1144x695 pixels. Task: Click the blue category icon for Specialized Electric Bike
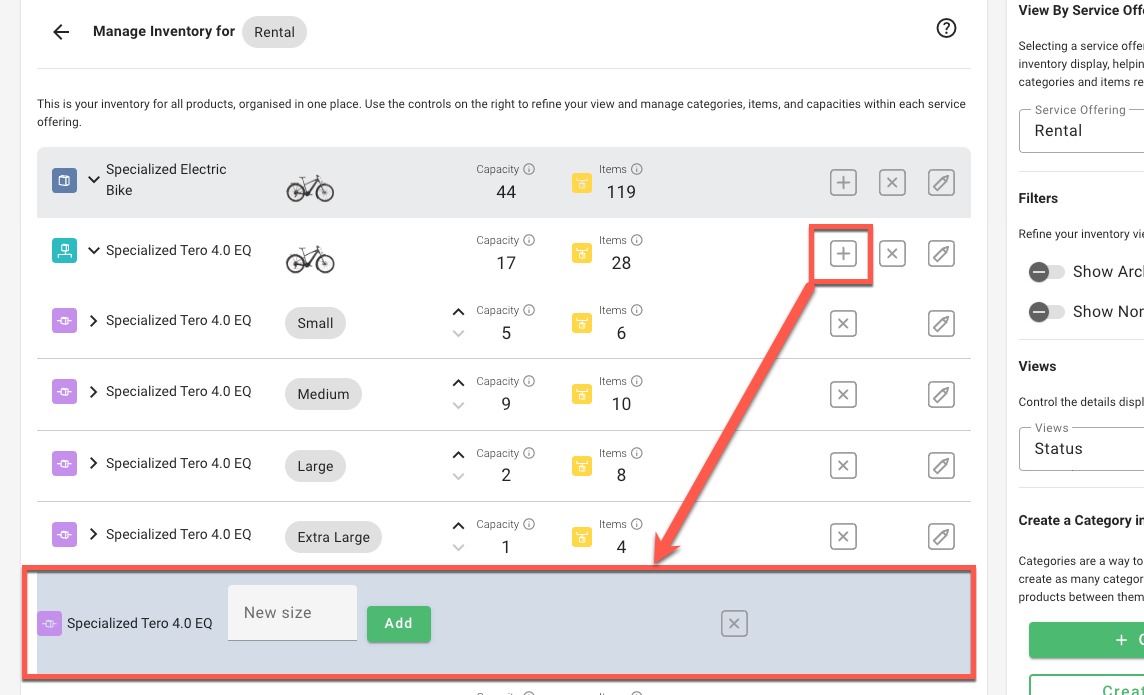coord(64,180)
